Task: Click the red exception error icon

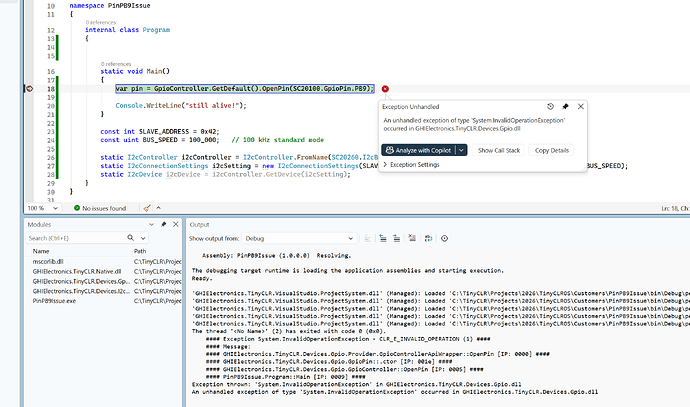Action: (385, 89)
